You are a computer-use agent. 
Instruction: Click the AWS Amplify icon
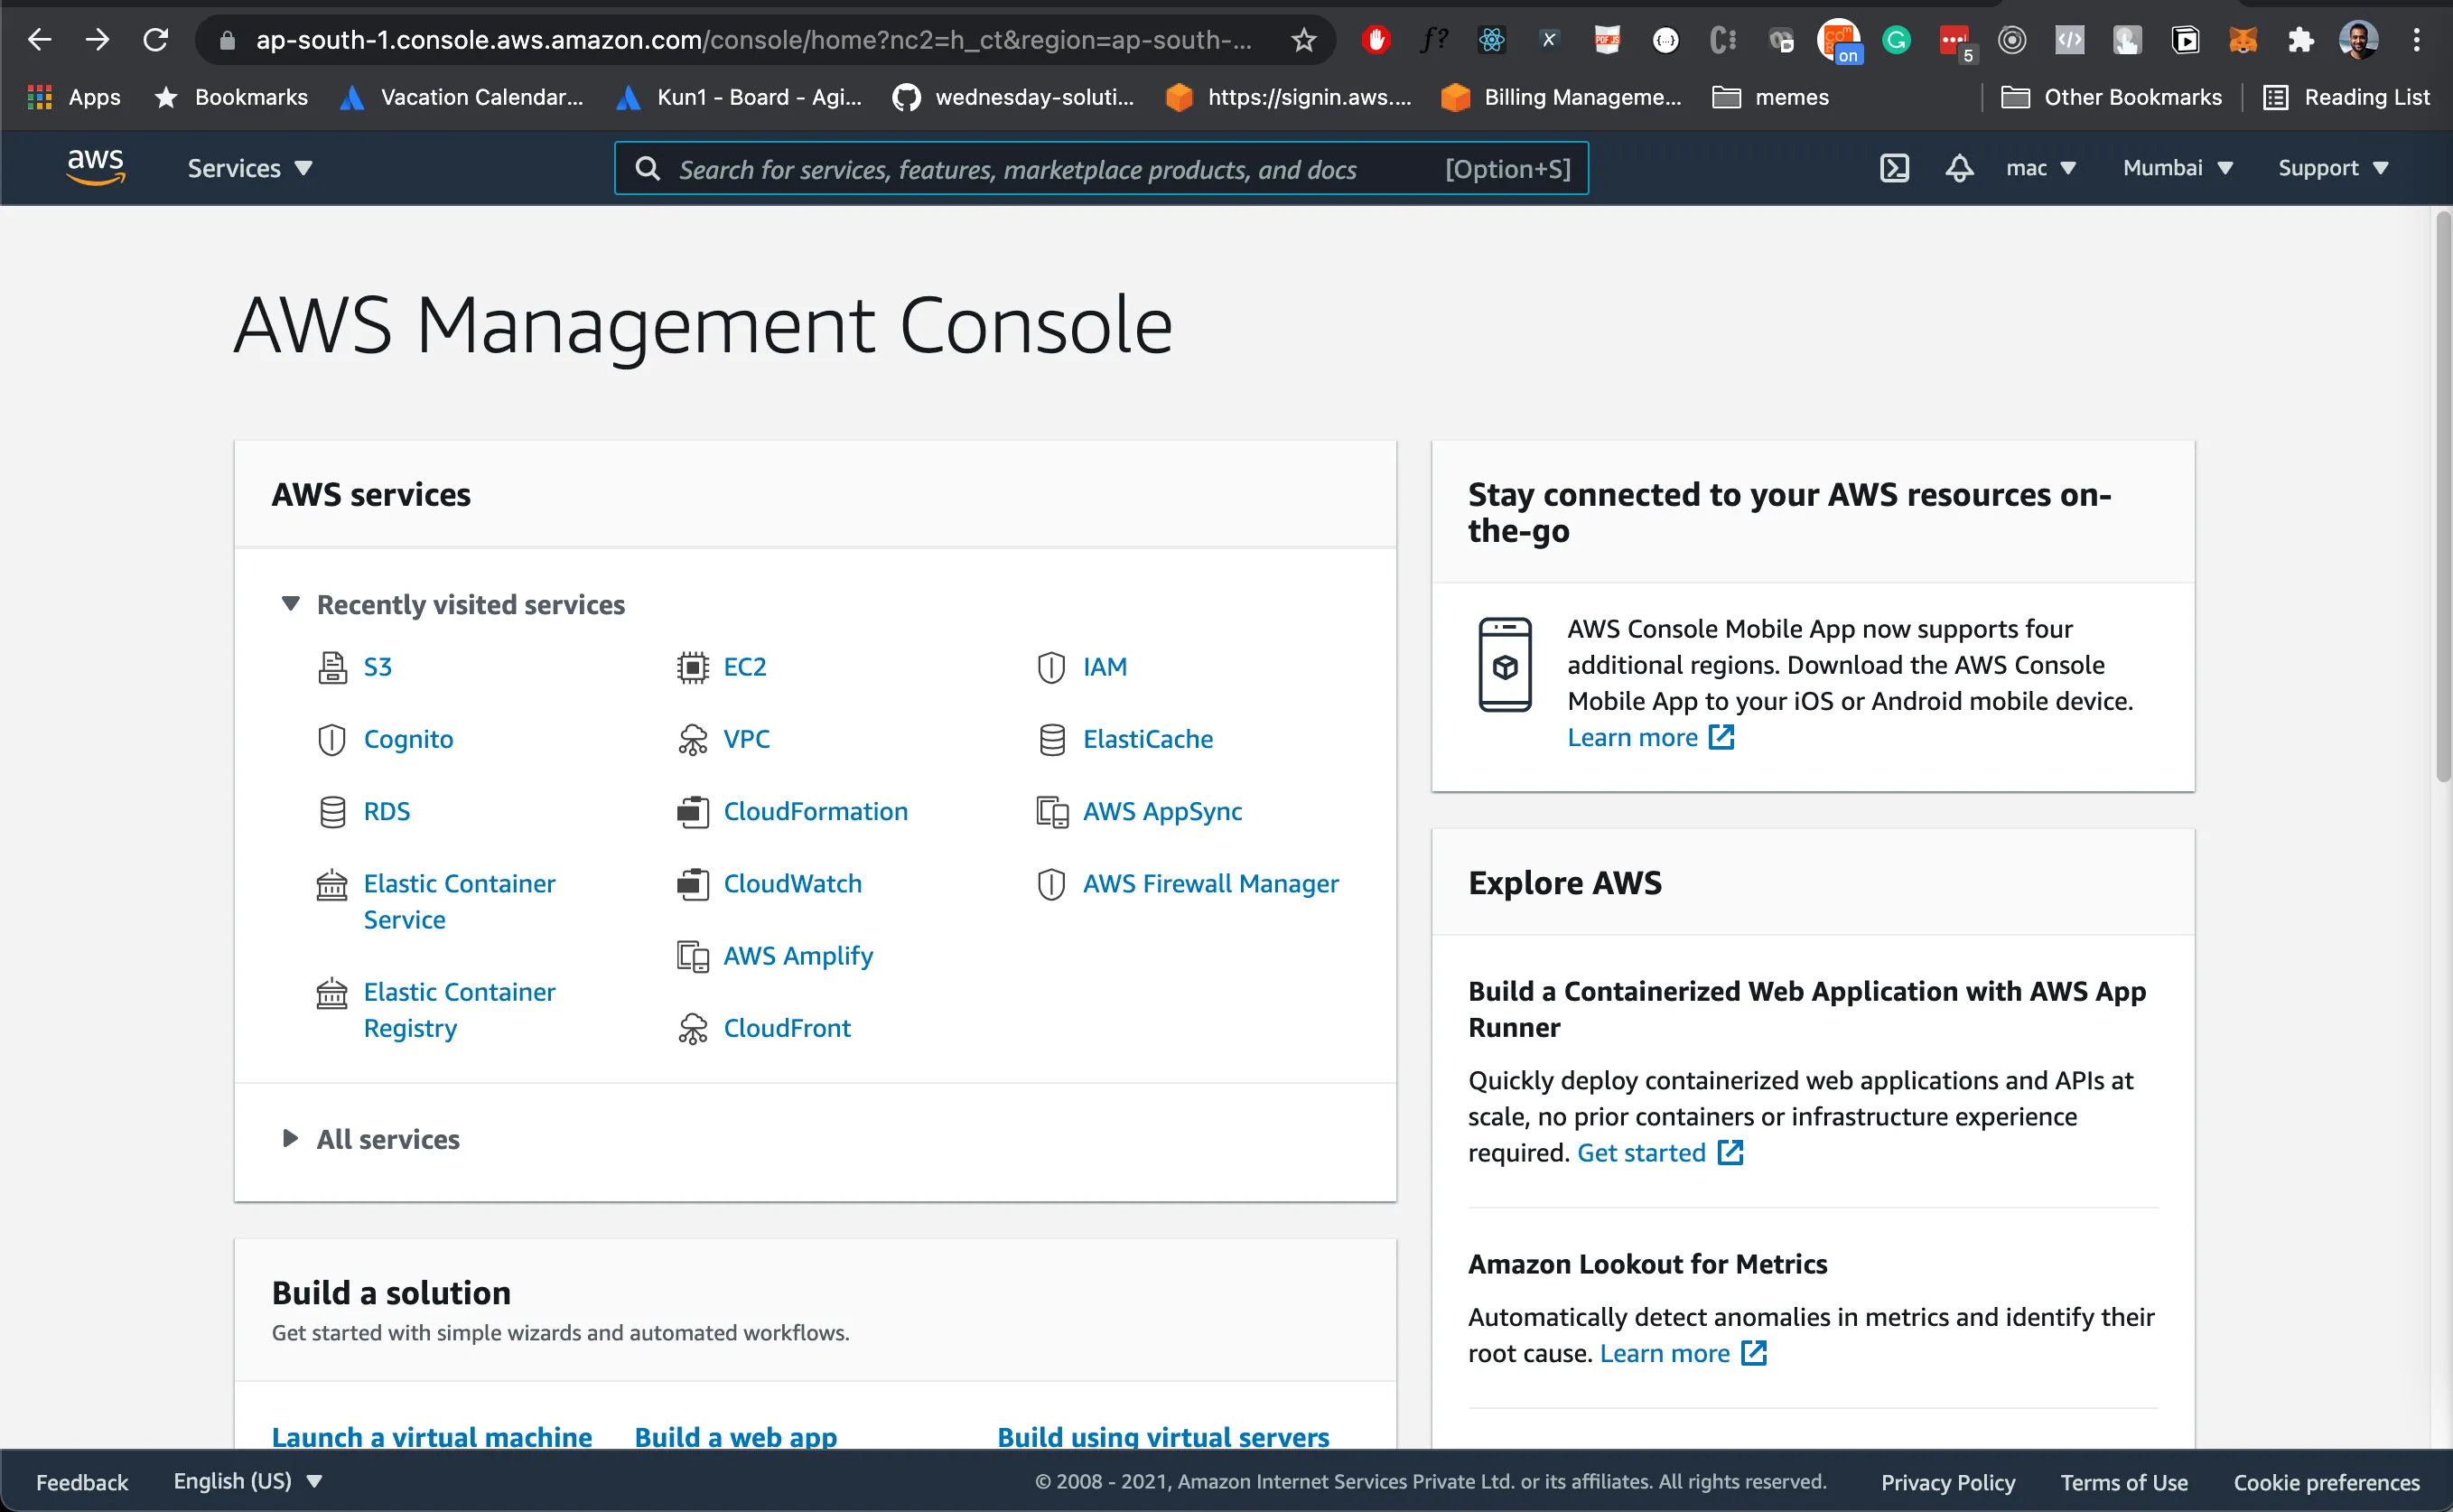coord(692,956)
